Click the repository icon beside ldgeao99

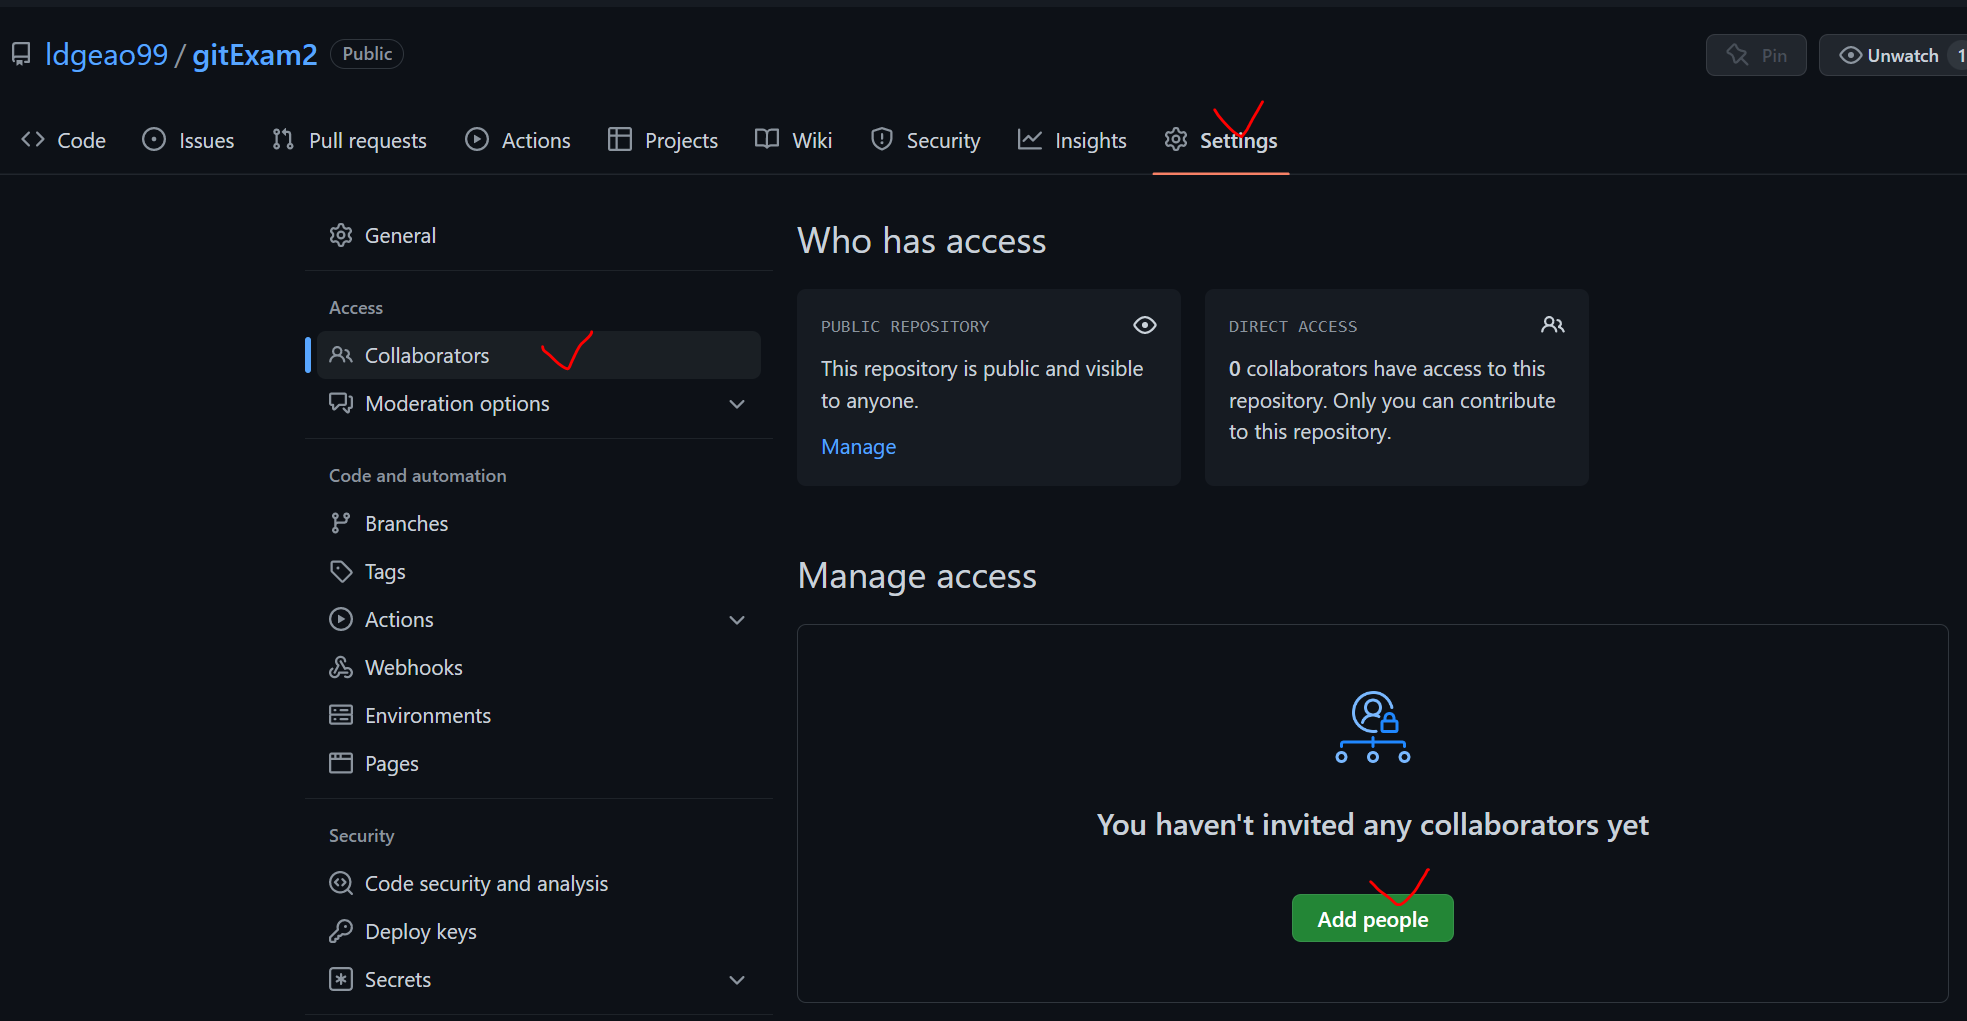pyautogui.click(x=21, y=54)
